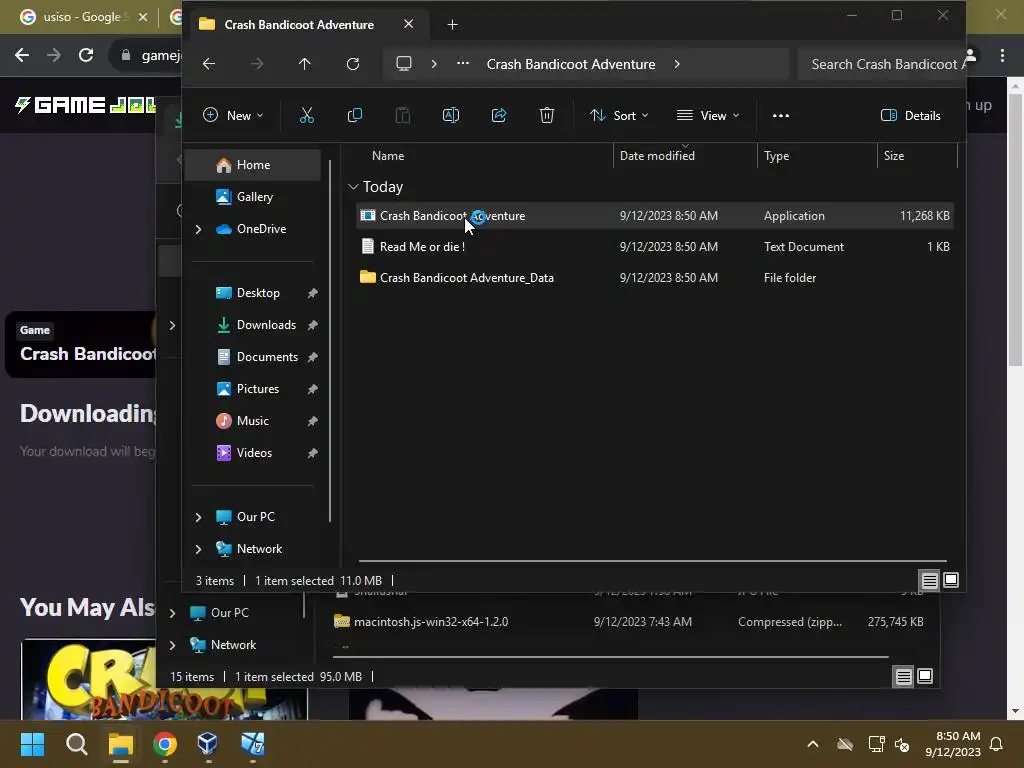Toggle the Details pane
The width and height of the screenshot is (1024, 768).
click(911, 116)
